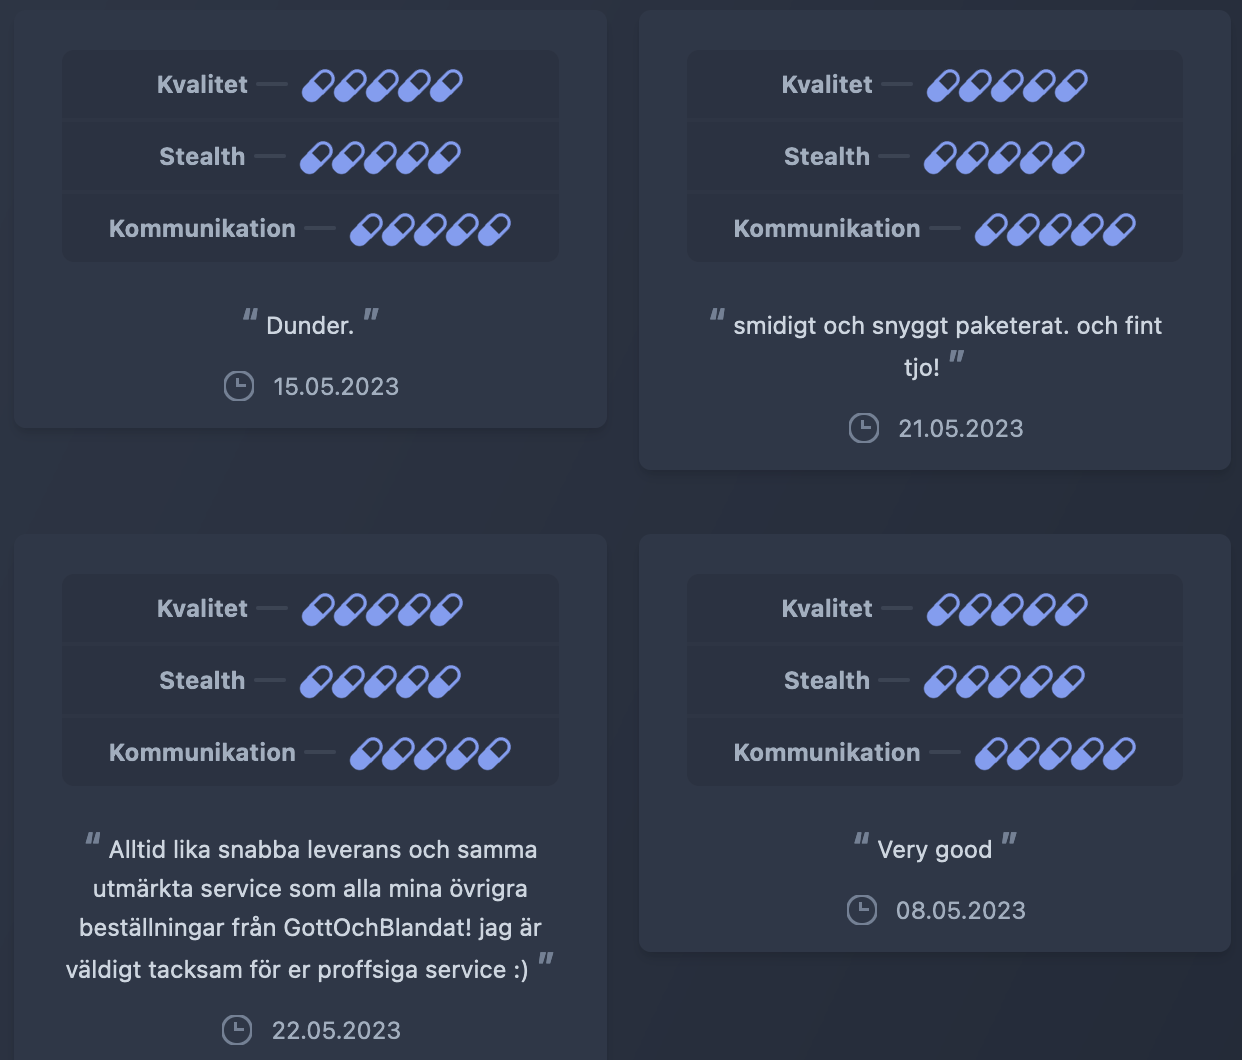Click the "Dunder." review text
Viewport: 1242px width, 1060px height.
click(310, 326)
